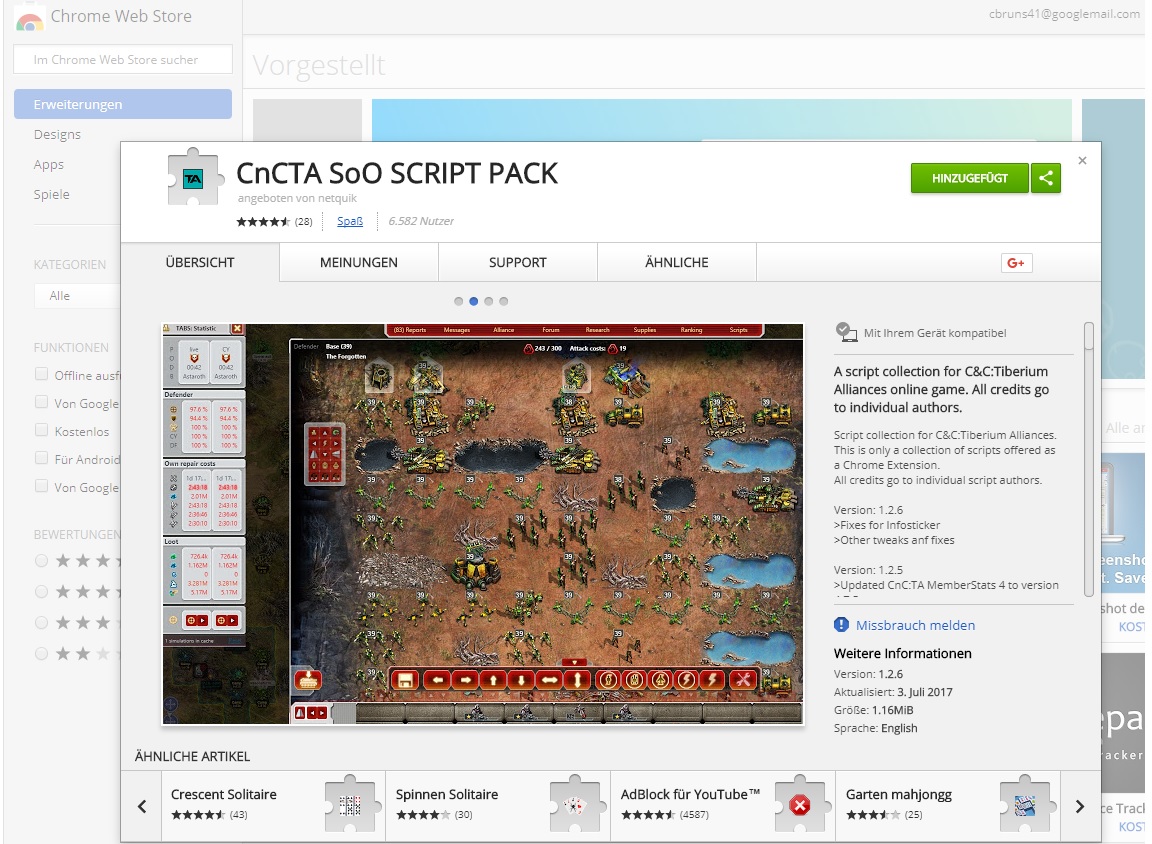Click the Missbrauch melden exclamation icon
This screenshot has width=1152, height=844.
click(x=841, y=624)
